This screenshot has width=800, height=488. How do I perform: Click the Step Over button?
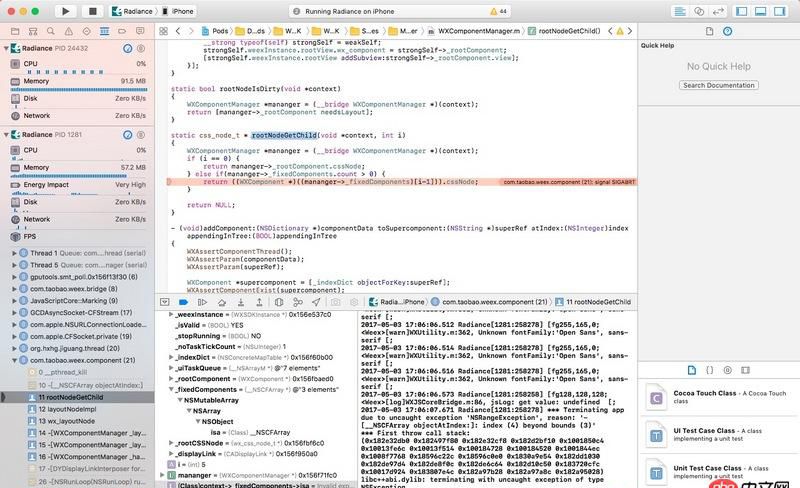tap(221, 302)
